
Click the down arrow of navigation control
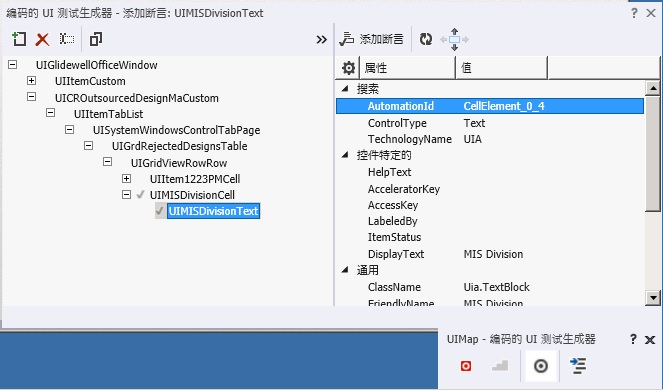(455, 47)
